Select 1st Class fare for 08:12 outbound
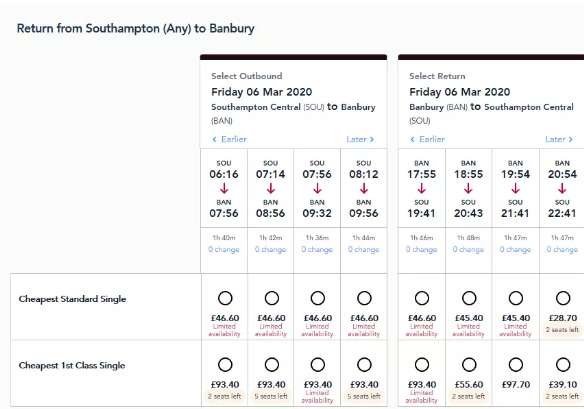Screen dimensions: 584x409 coord(364,365)
